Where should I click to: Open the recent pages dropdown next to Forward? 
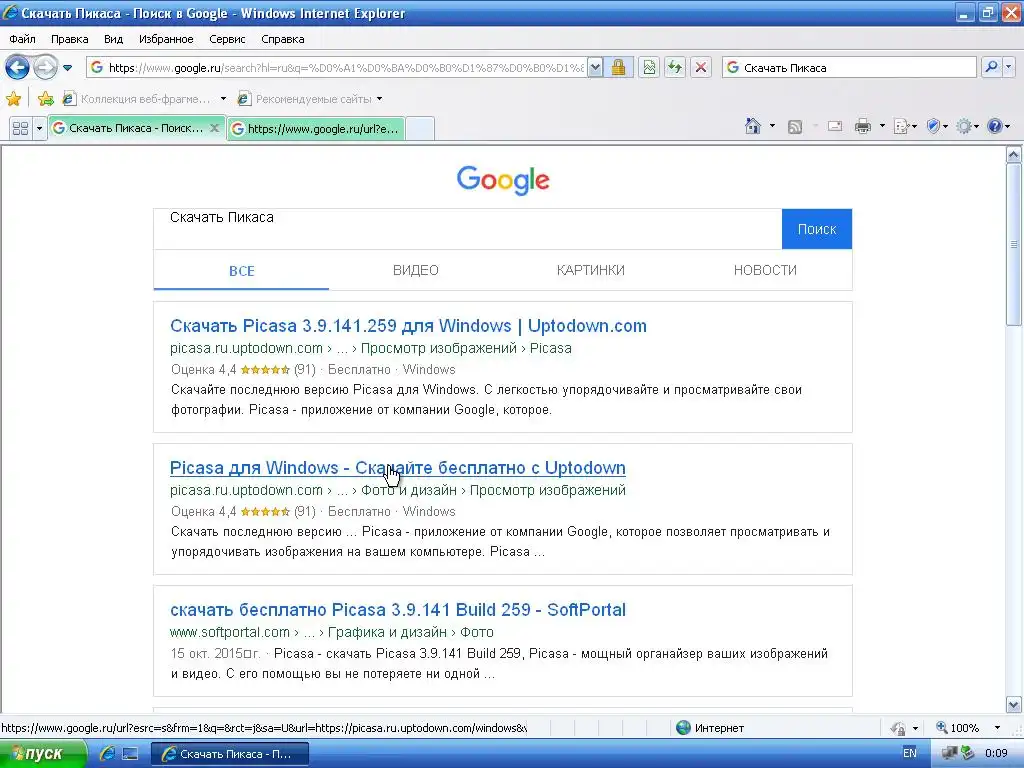pyautogui.click(x=67, y=68)
